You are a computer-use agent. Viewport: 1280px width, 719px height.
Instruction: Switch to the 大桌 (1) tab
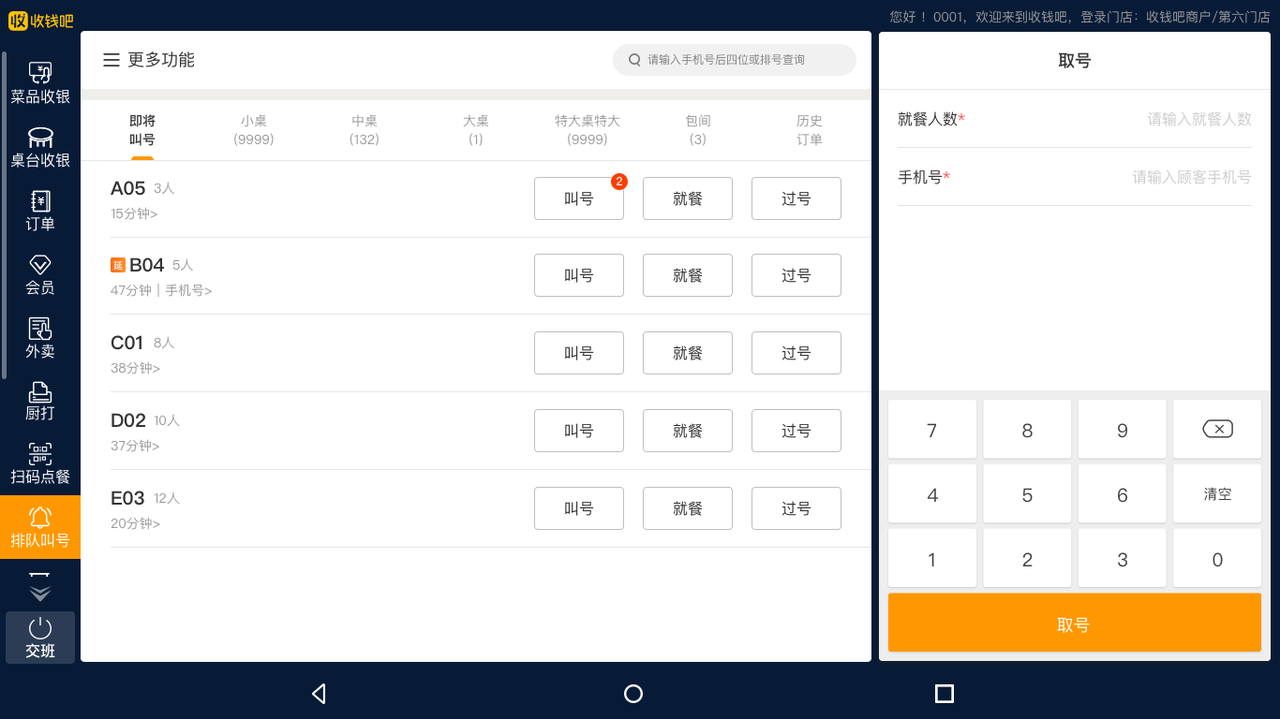(476, 130)
